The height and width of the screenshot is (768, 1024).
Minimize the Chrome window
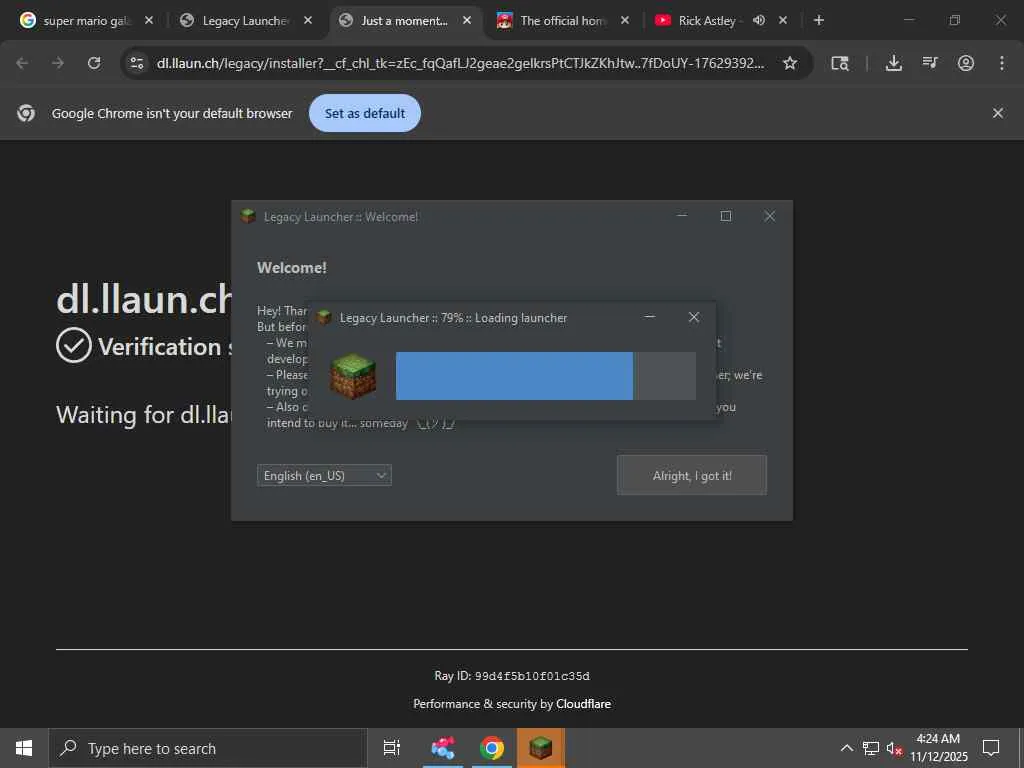[908, 20]
